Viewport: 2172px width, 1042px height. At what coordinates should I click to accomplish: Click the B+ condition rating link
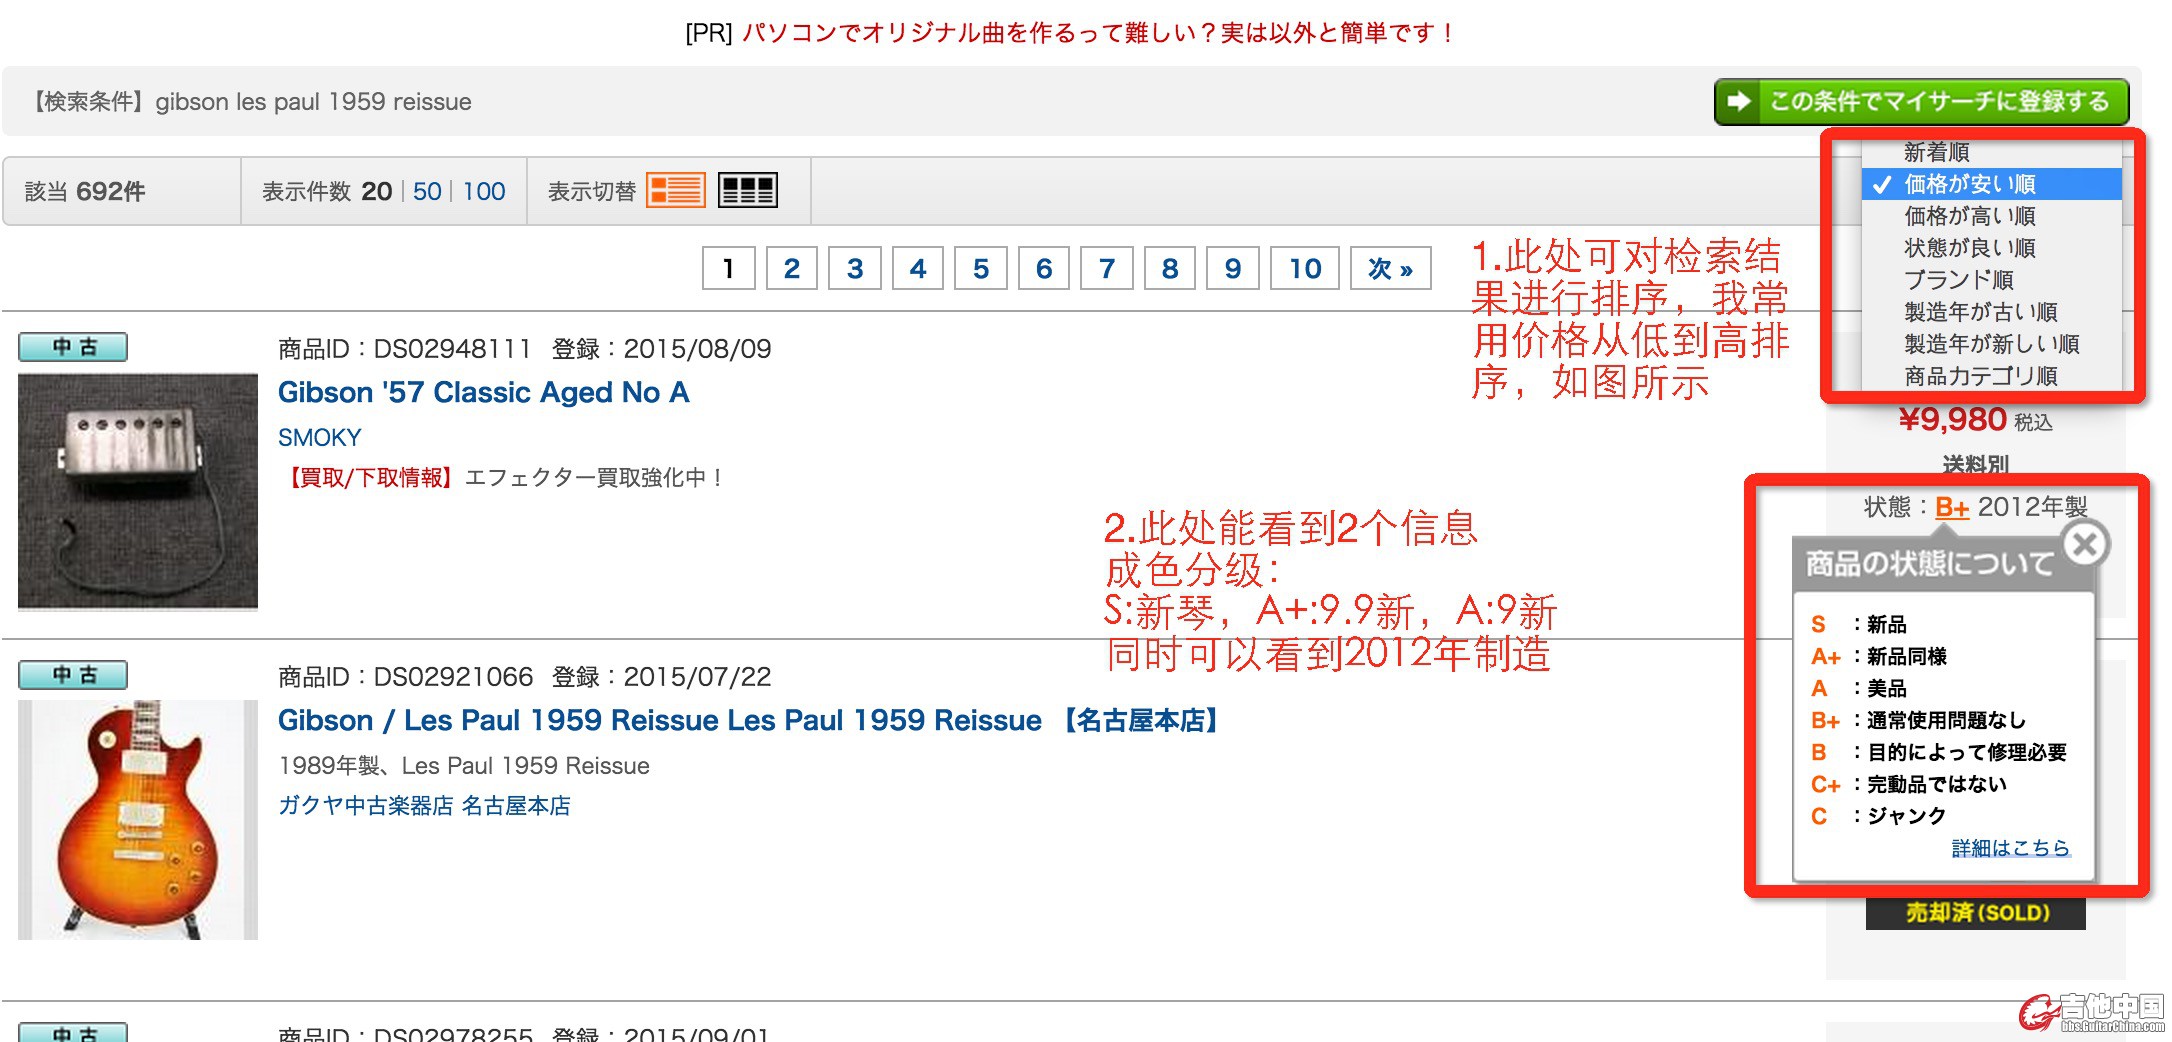[x=1951, y=507]
